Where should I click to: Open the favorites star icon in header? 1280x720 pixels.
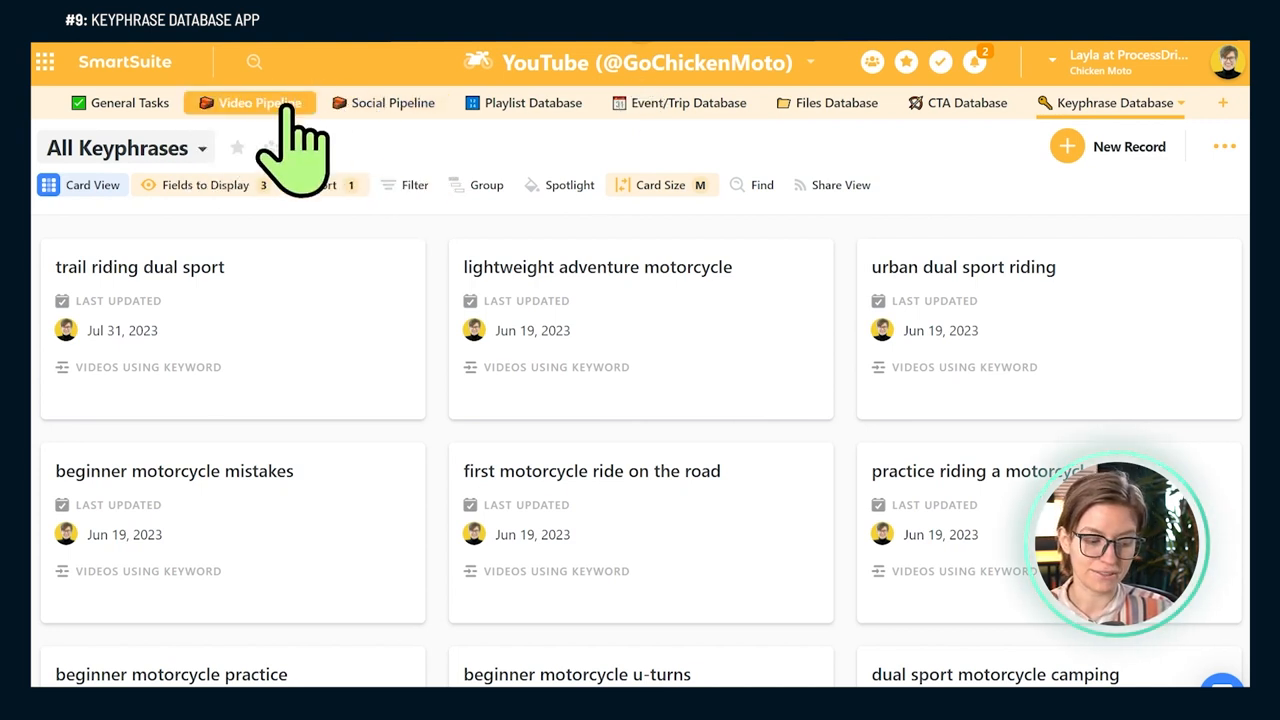906,62
